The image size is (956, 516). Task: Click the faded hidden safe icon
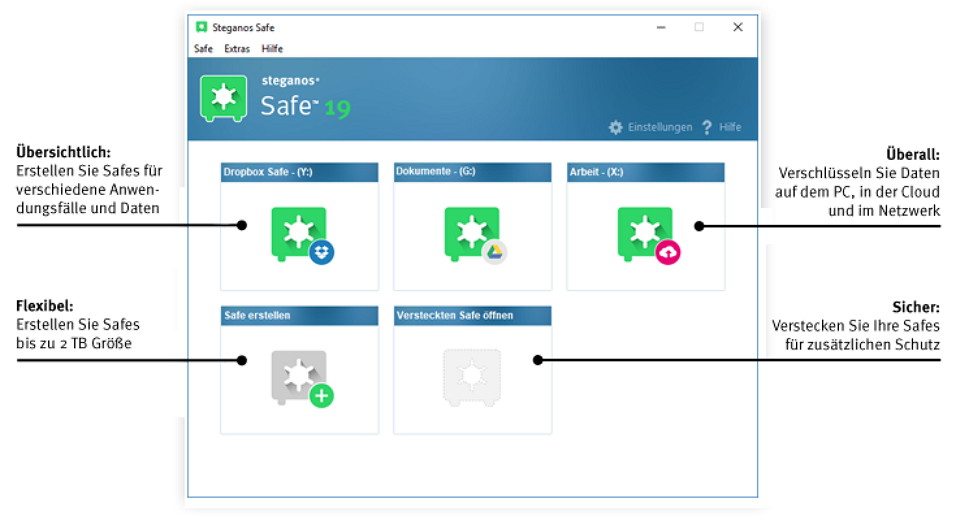[472, 377]
